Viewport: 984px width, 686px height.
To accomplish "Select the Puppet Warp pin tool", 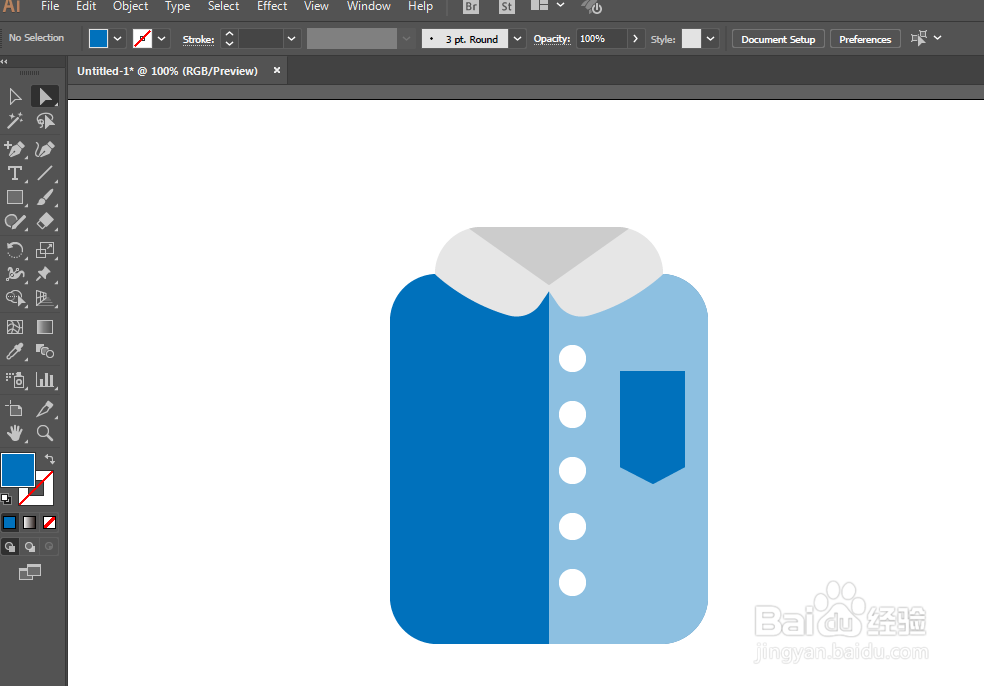I will 45,274.
